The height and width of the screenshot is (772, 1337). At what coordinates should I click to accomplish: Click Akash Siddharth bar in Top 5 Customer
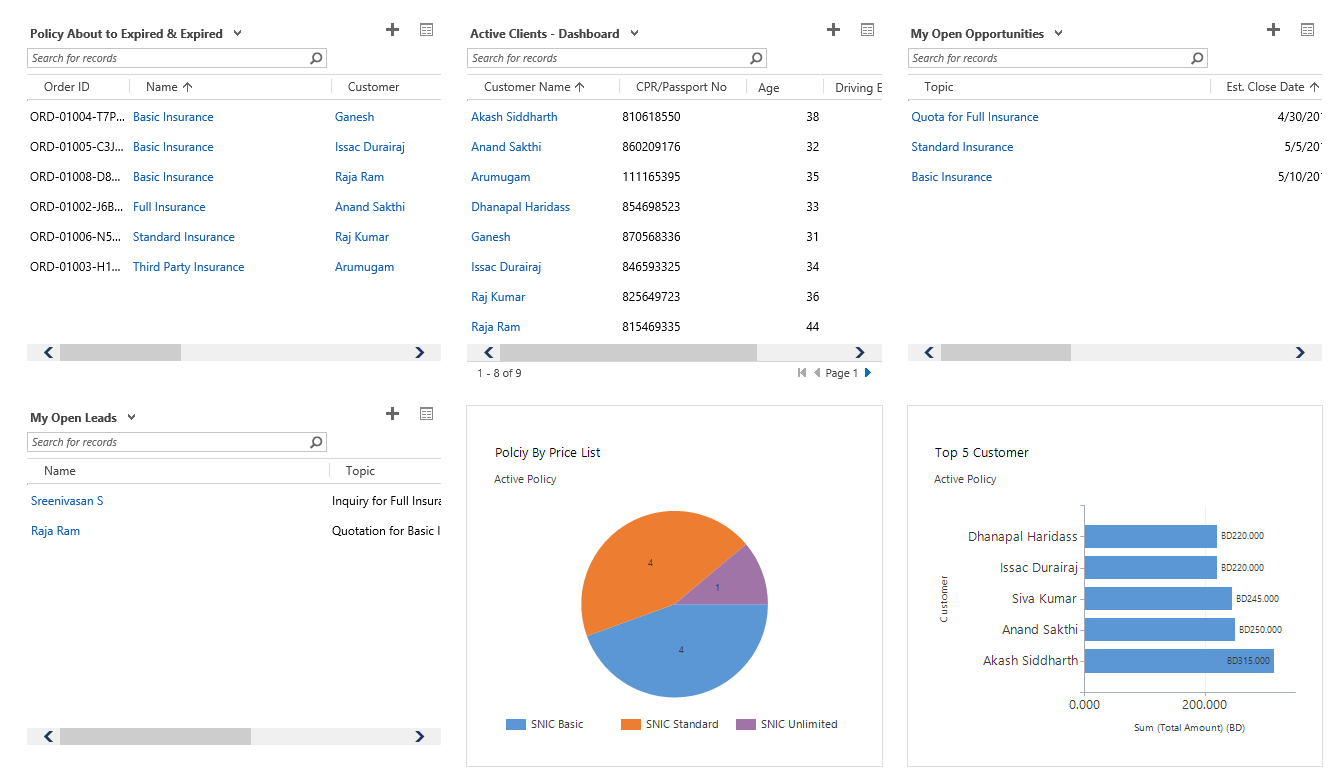pos(1178,661)
